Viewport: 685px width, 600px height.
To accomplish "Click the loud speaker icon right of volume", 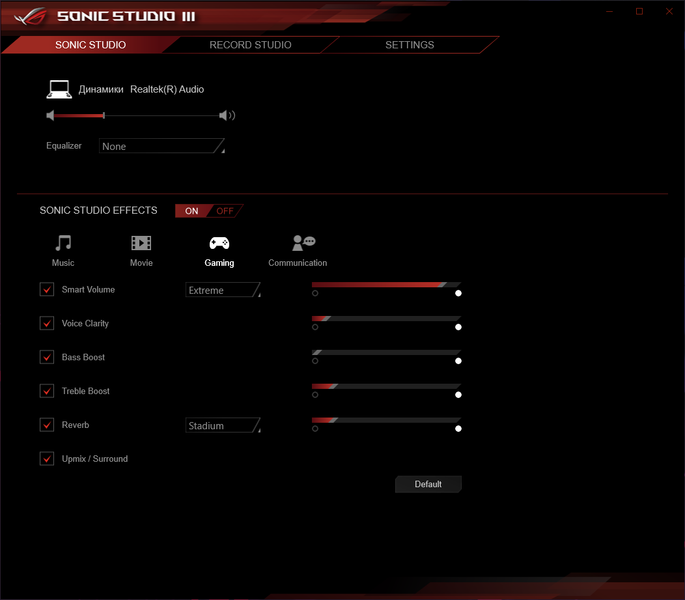I will coord(227,115).
